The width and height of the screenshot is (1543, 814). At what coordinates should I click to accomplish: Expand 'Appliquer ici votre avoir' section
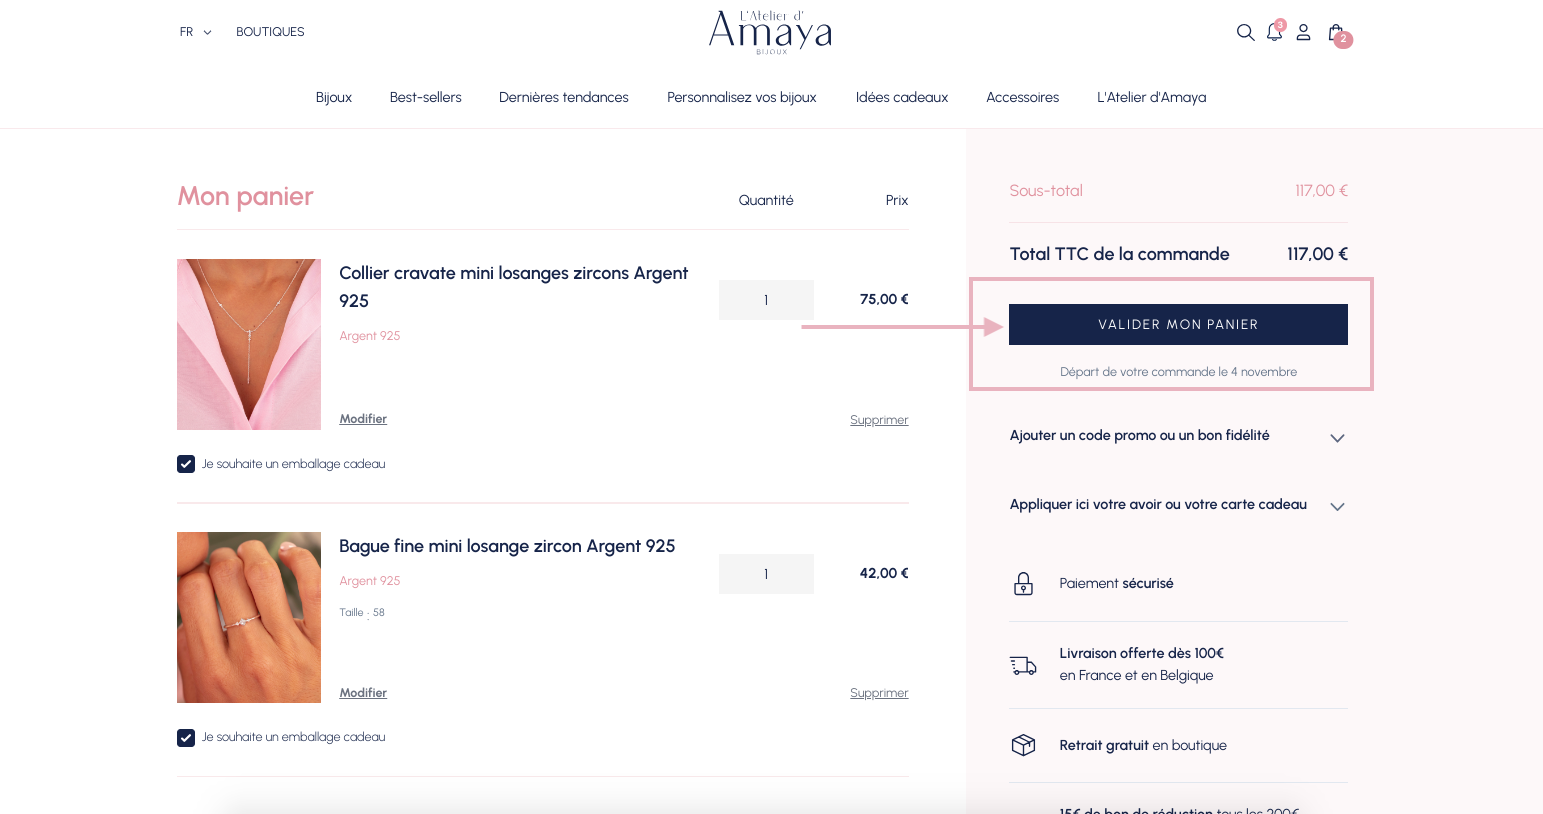click(x=1337, y=506)
